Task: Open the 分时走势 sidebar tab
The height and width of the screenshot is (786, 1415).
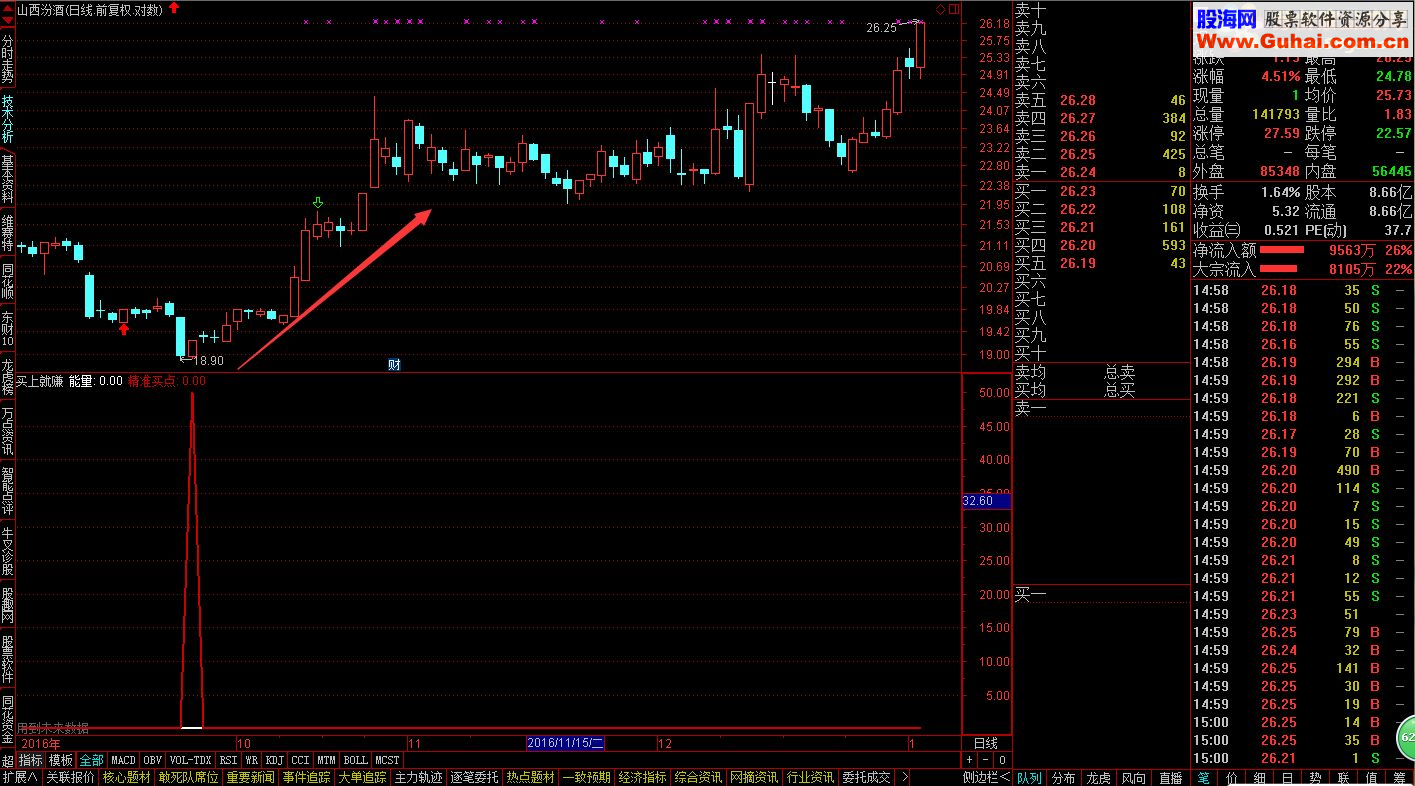Action: point(8,60)
